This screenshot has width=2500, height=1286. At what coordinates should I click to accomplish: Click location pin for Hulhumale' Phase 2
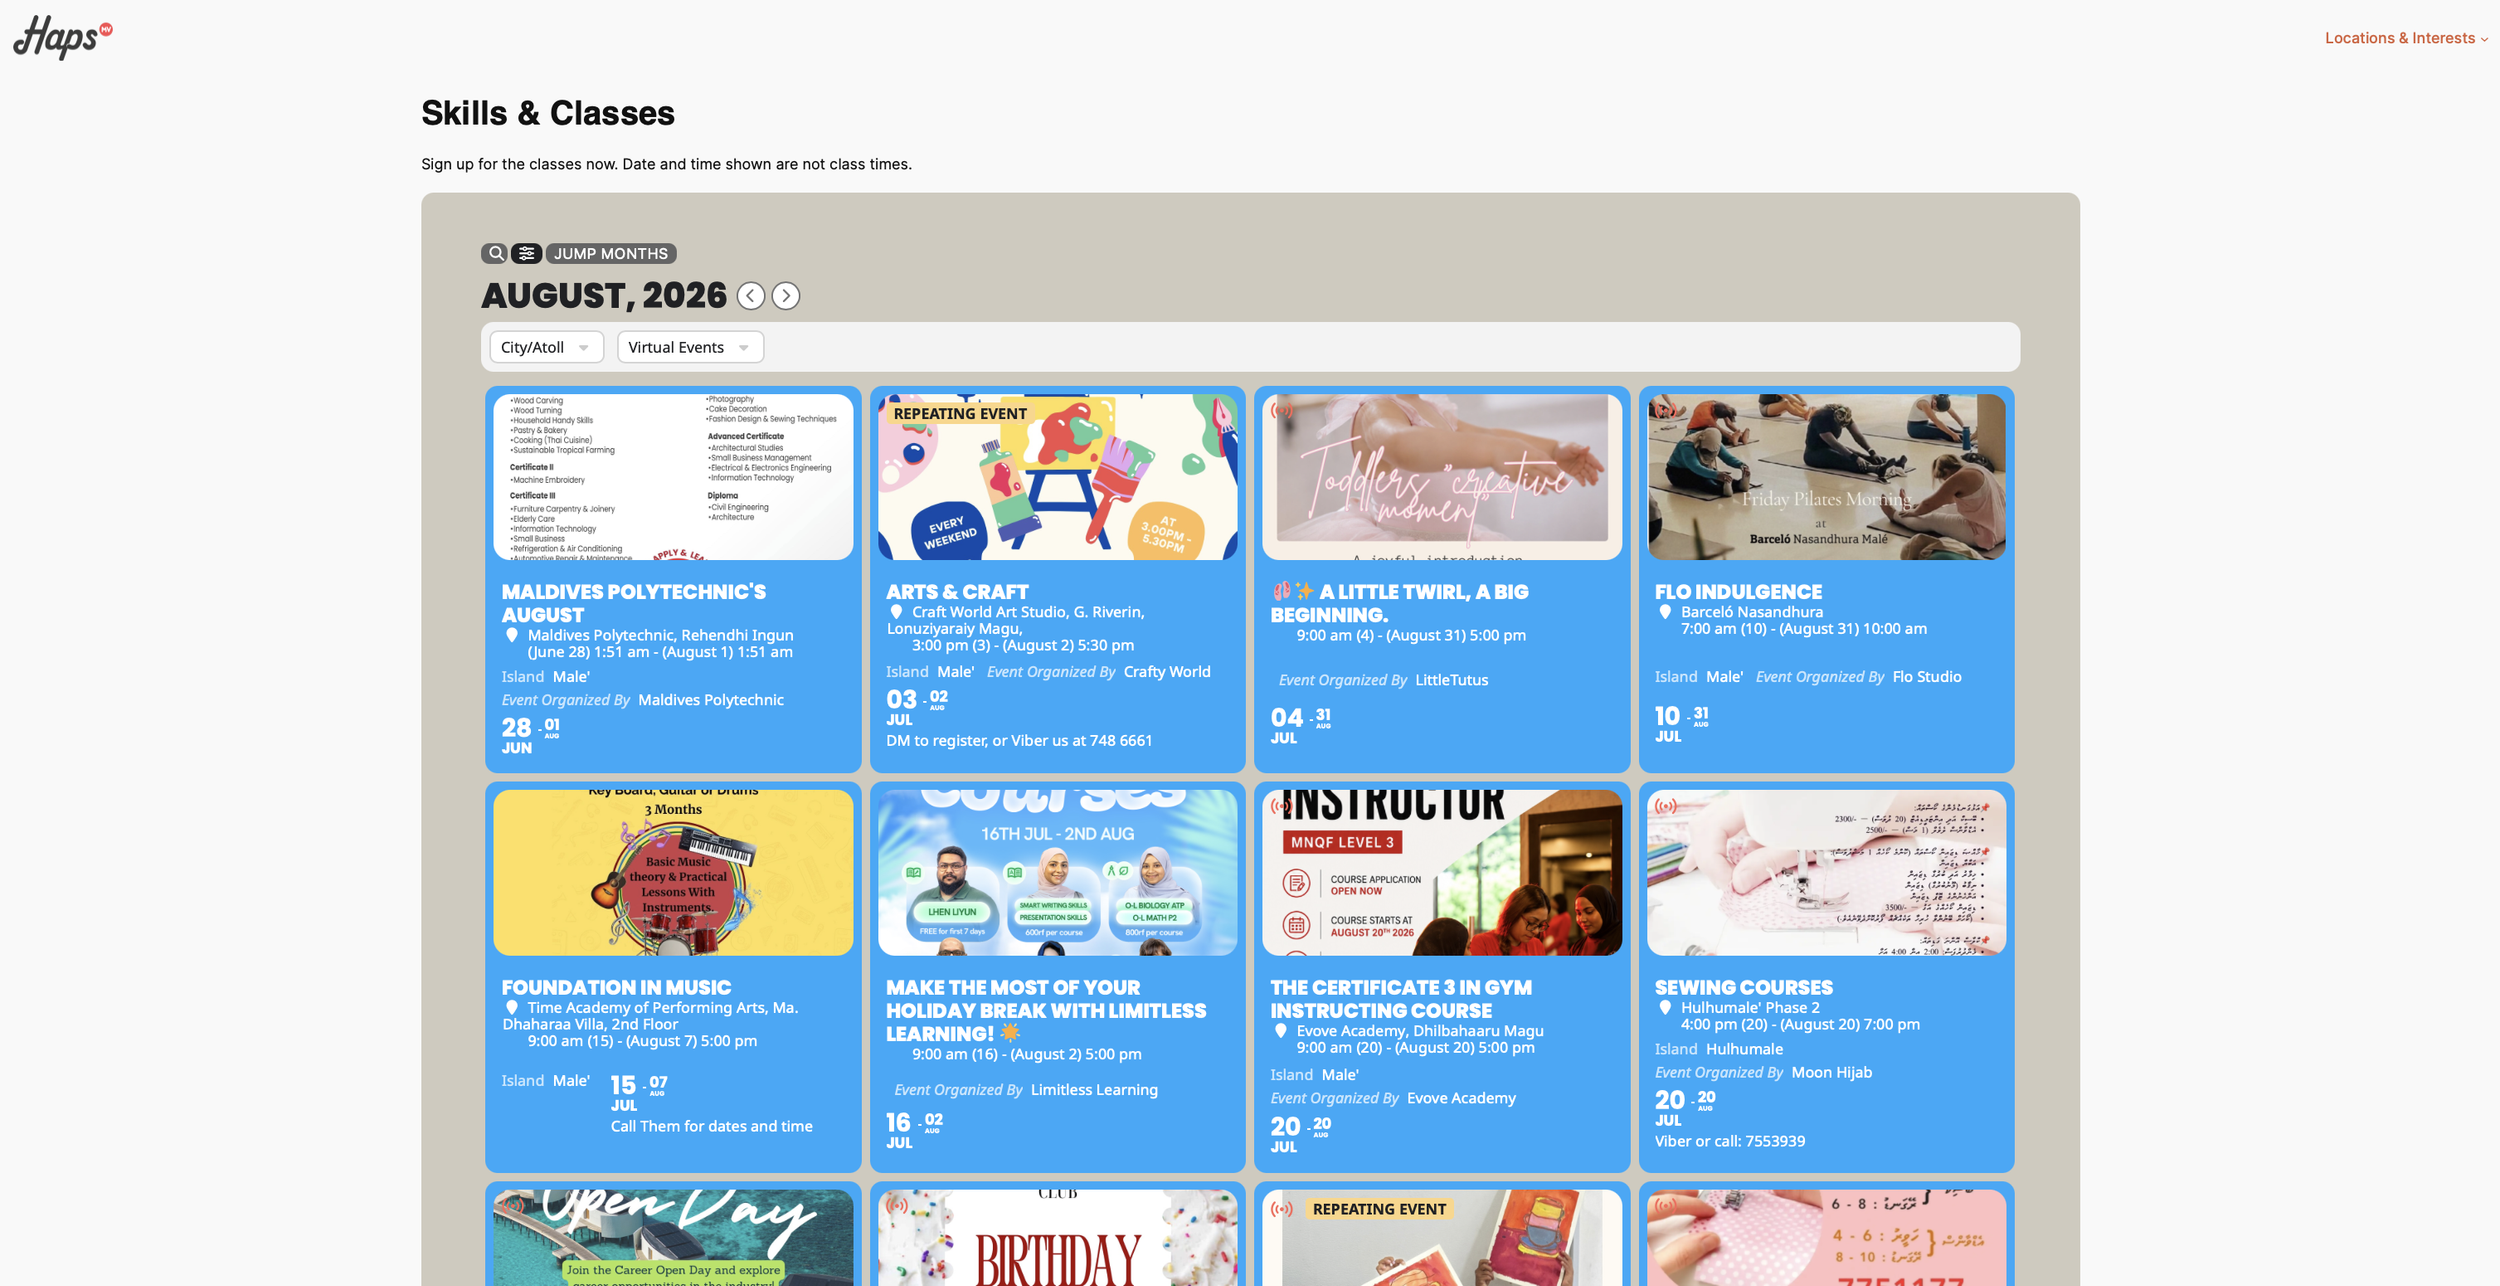click(x=1665, y=1009)
